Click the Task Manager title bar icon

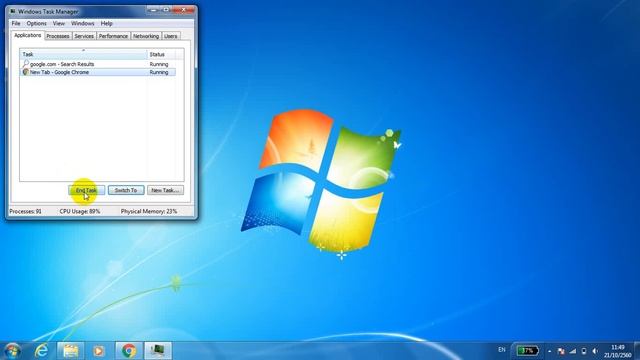(x=13, y=11)
